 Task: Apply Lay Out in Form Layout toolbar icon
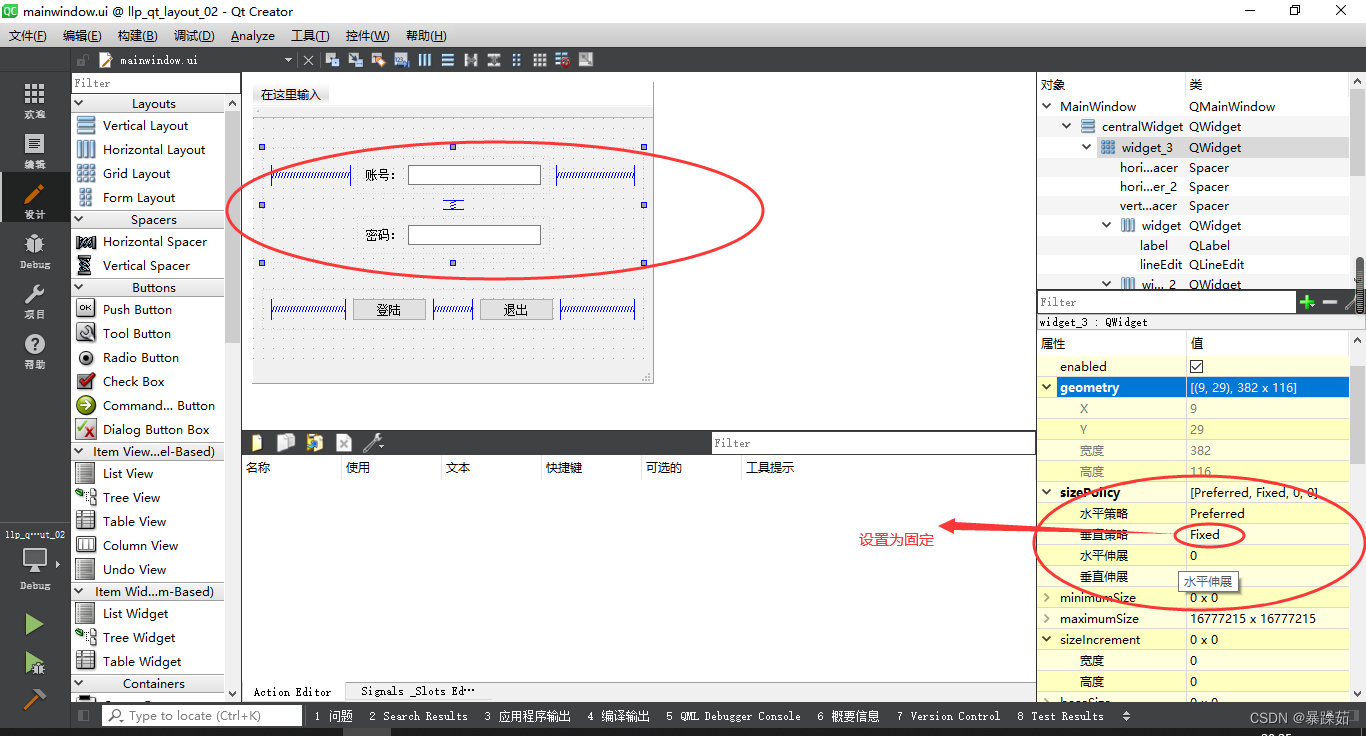coord(517,60)
